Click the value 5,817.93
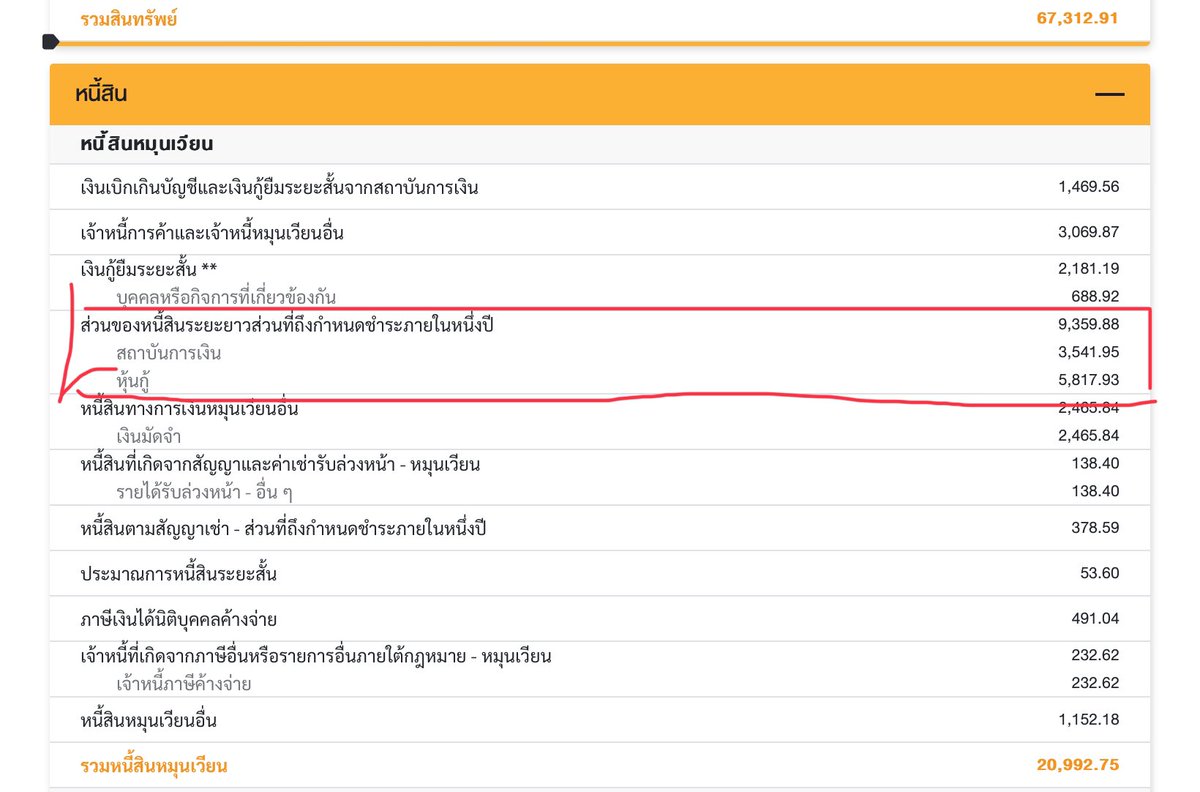1200x792 pixels. click(1088, 380)
